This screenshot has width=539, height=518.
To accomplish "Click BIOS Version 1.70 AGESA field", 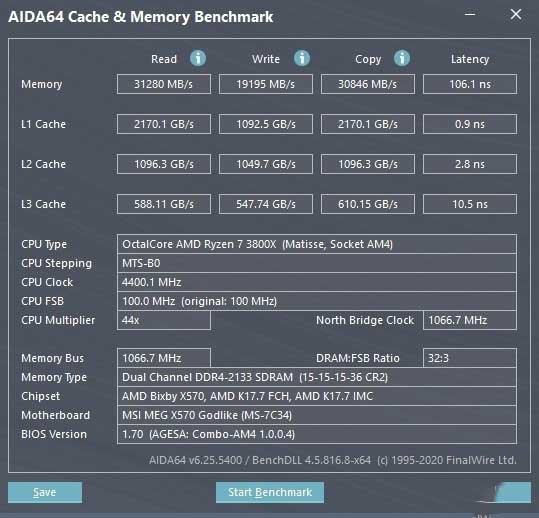I will [317, 434].
